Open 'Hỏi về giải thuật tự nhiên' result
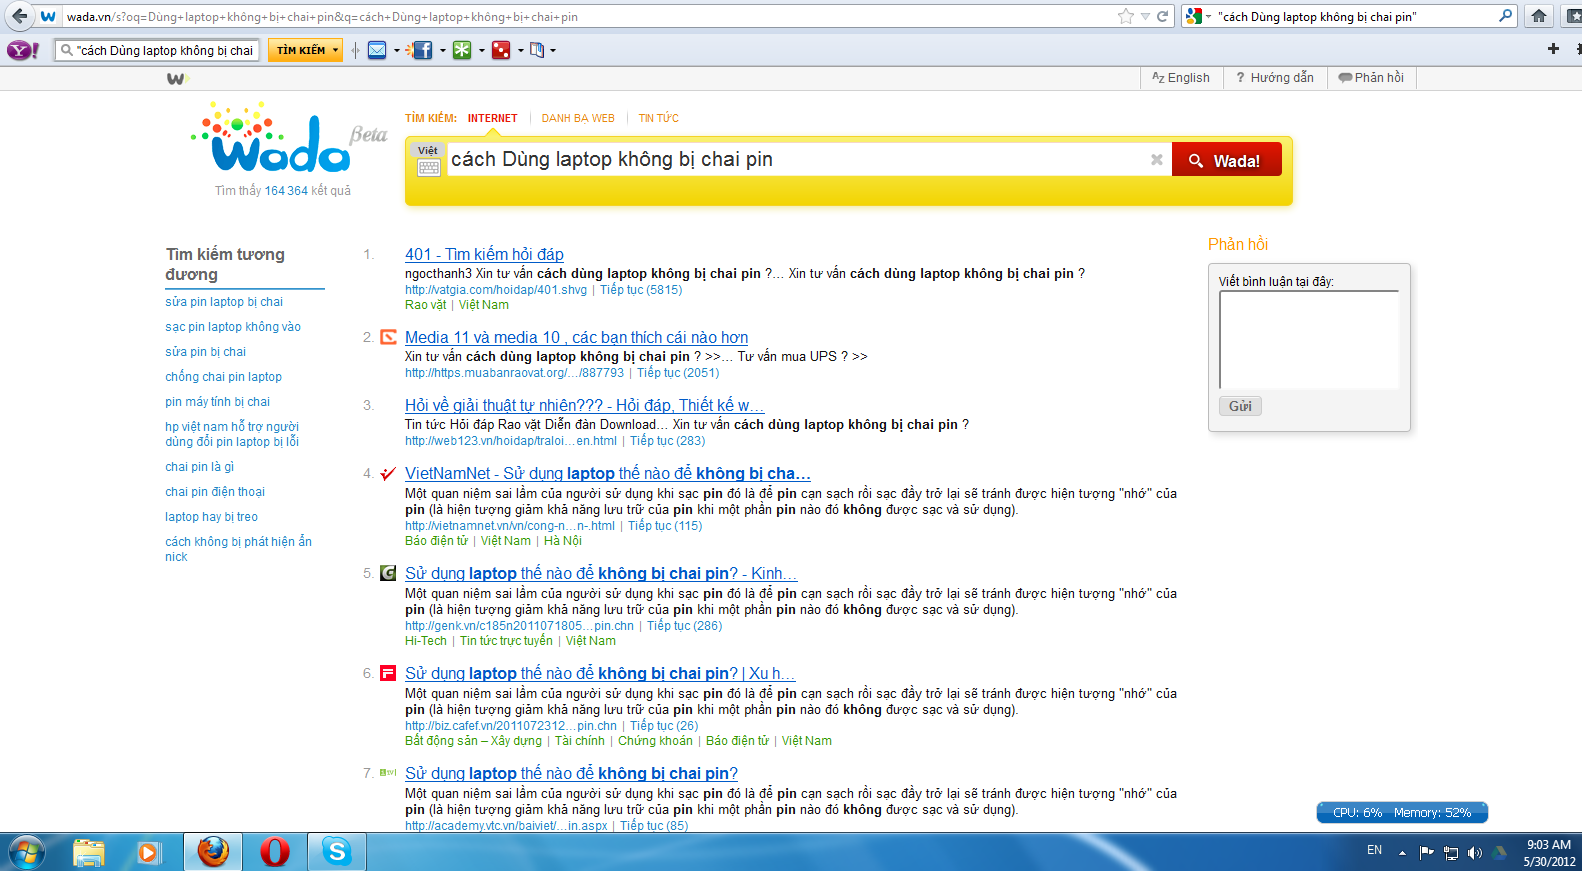 tap(584, 405)
